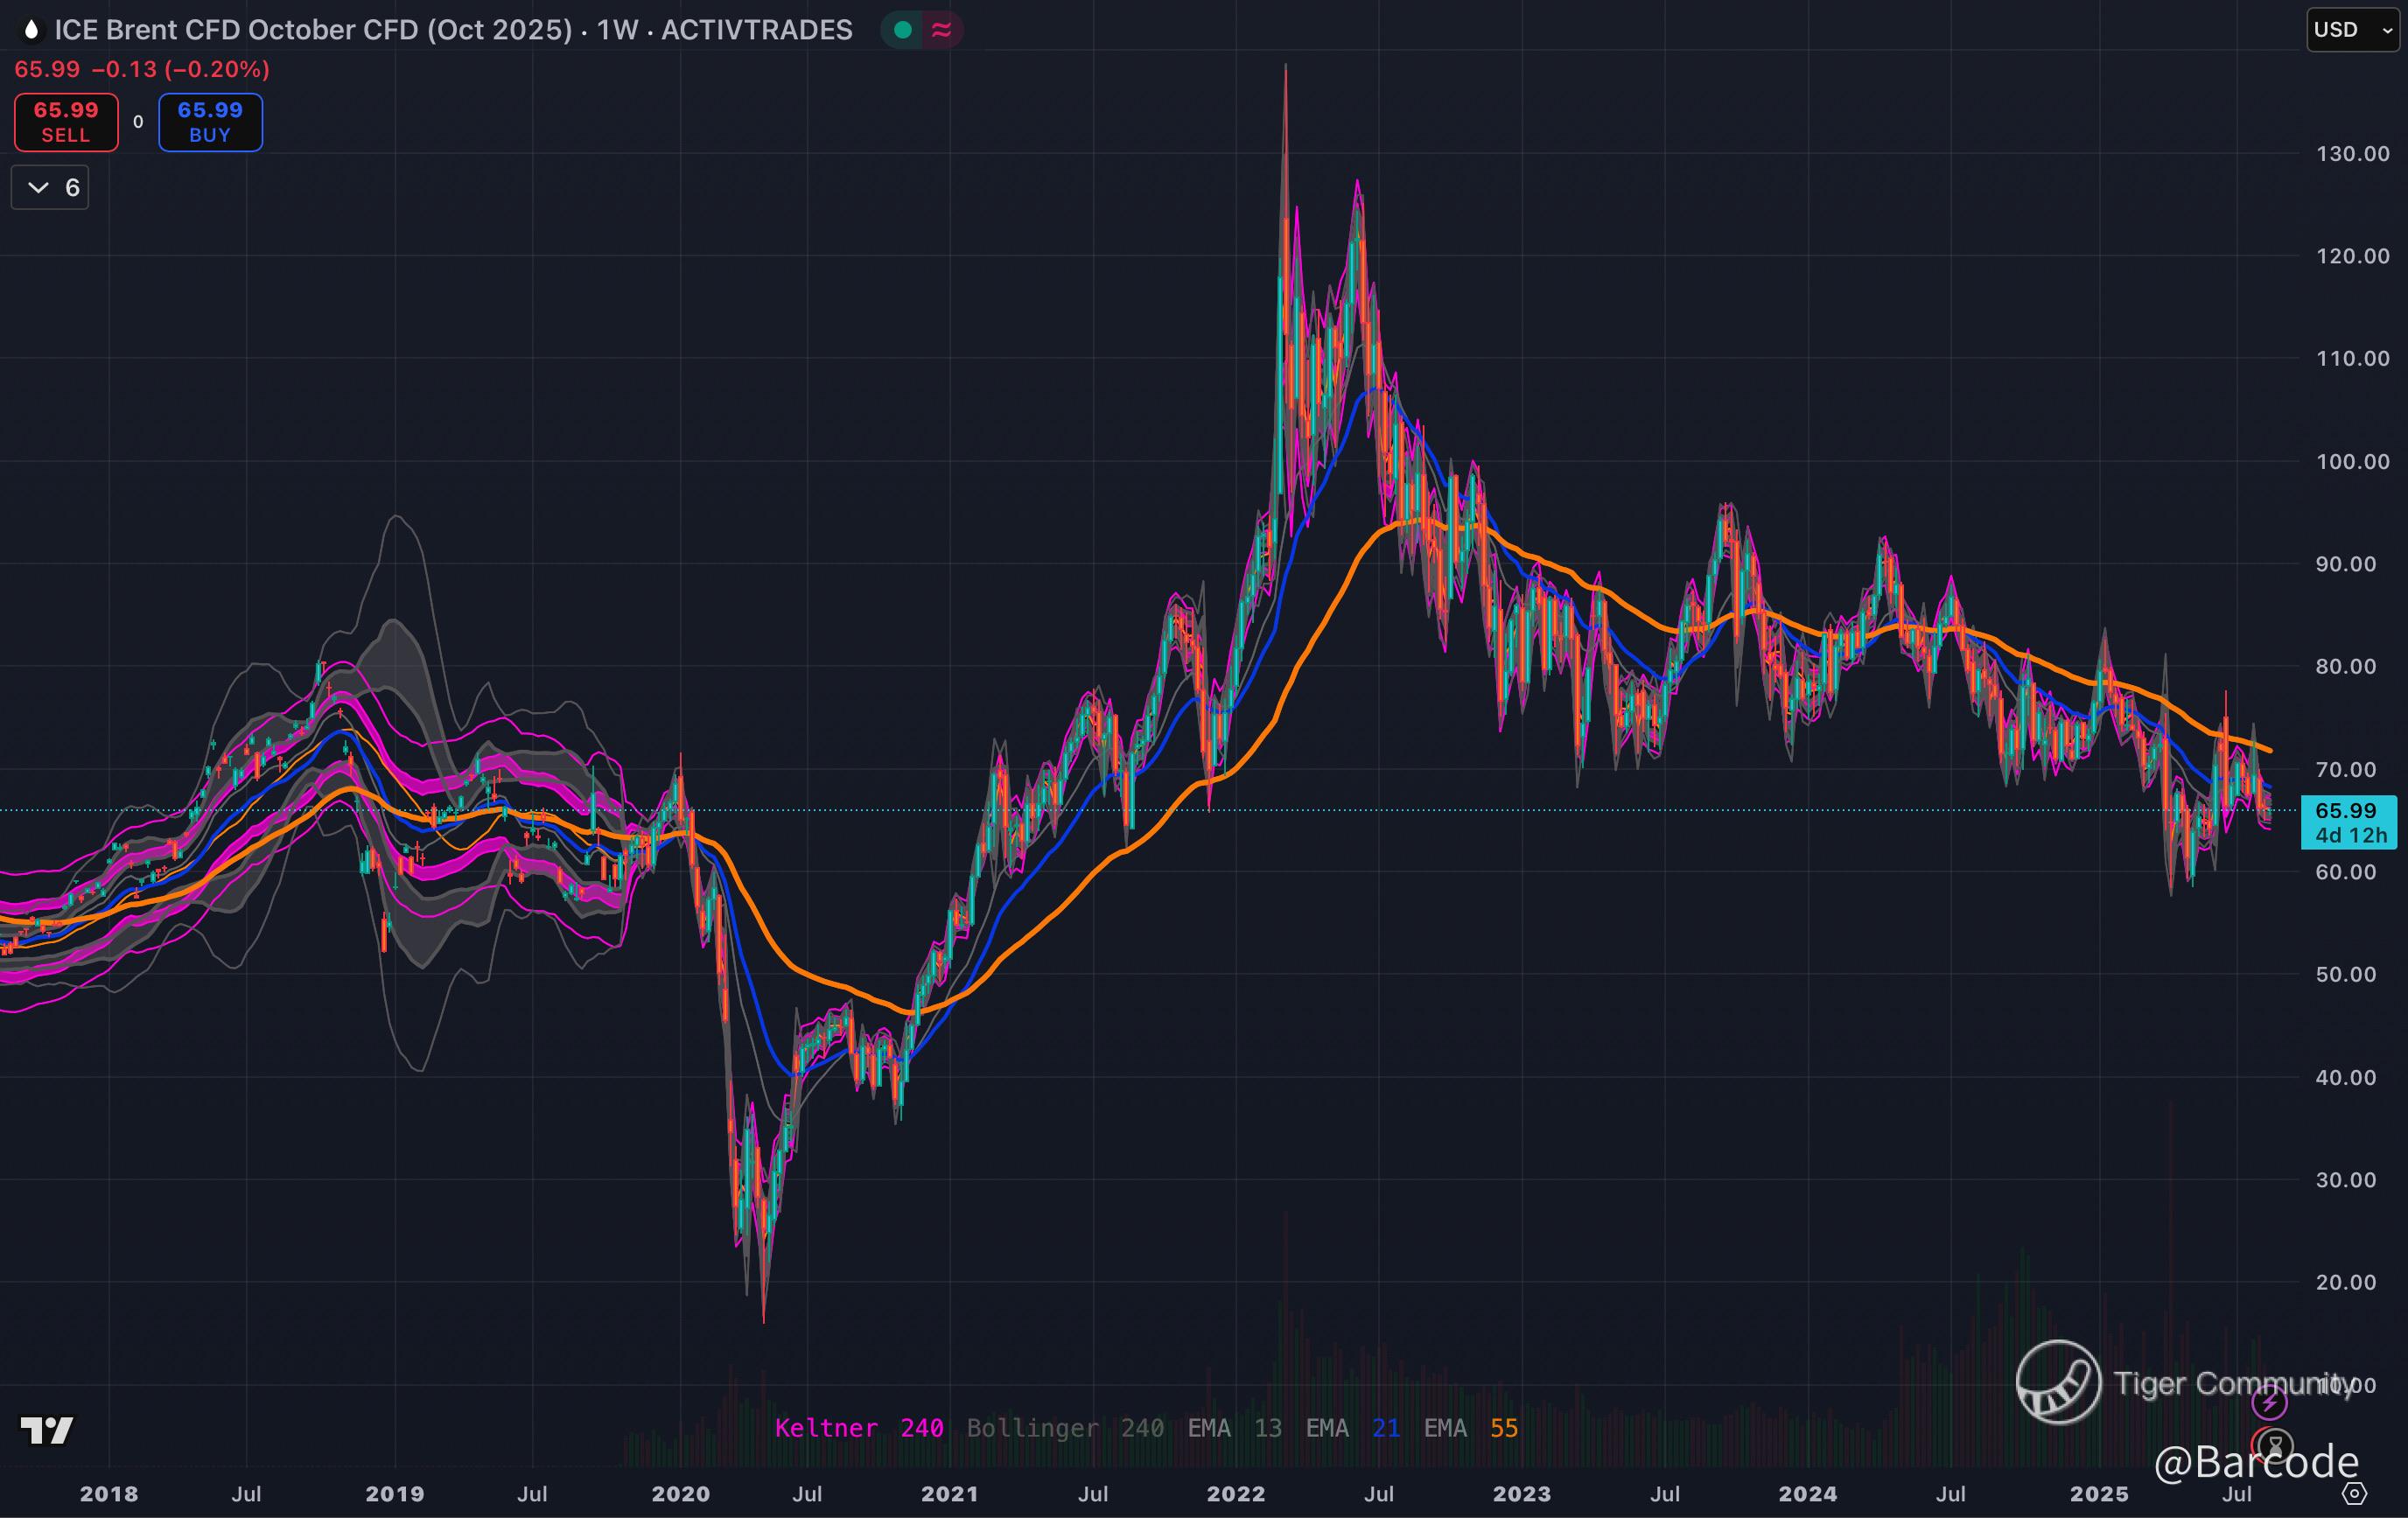Select the Bollinger 240 indicator label
Viewport: 2408px width, 1518px height.
1064,1428
